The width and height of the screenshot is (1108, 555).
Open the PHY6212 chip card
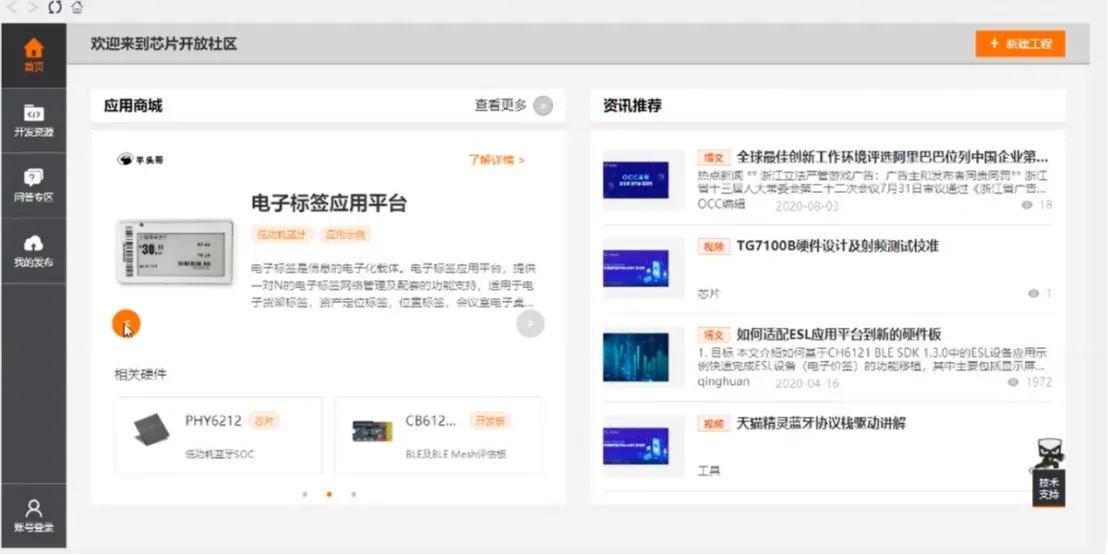[218, 436]
